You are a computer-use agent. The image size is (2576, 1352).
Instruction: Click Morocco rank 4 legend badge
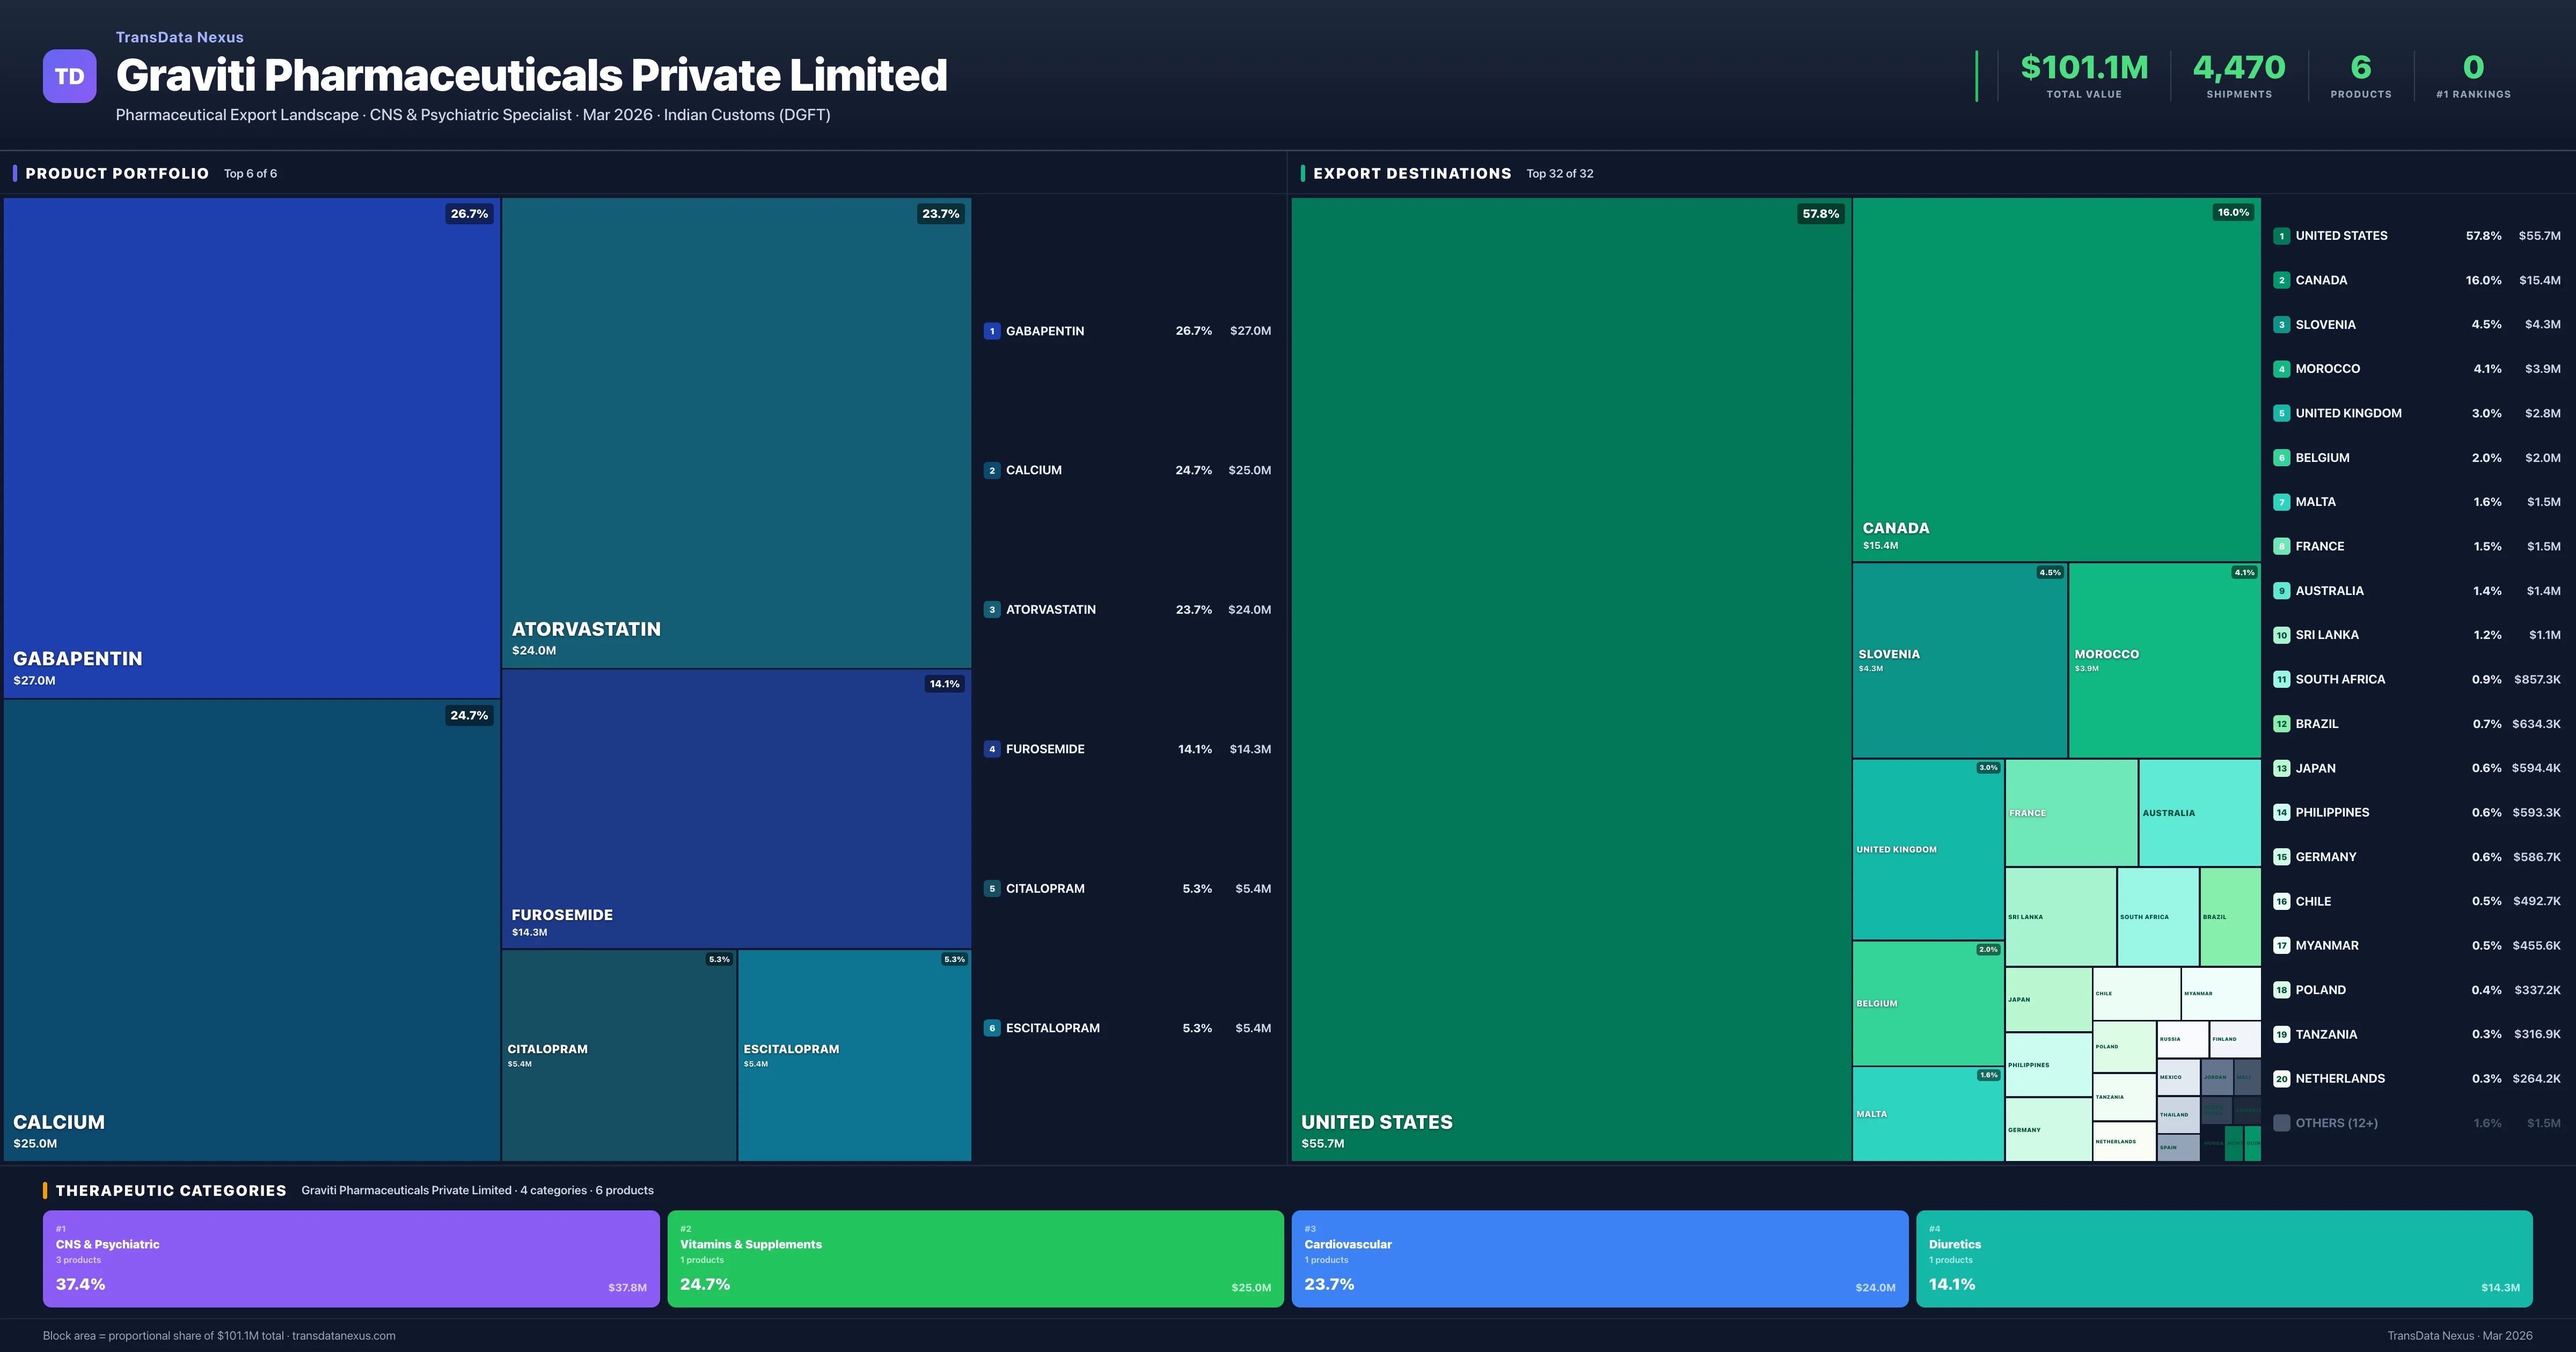[x=2281, y=369]
